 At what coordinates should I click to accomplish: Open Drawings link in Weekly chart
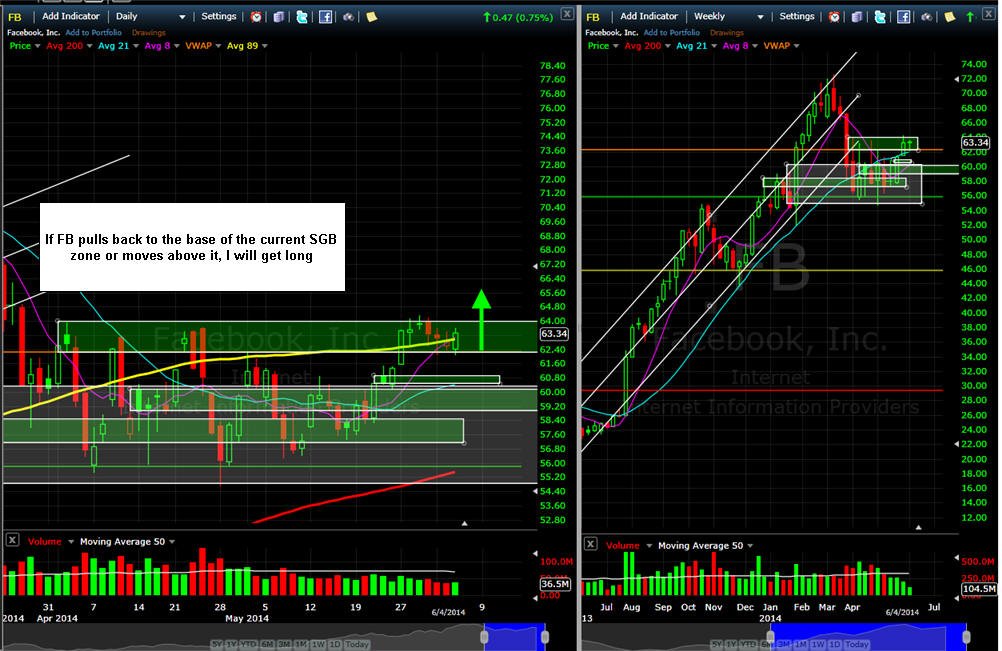coord(727,32)
